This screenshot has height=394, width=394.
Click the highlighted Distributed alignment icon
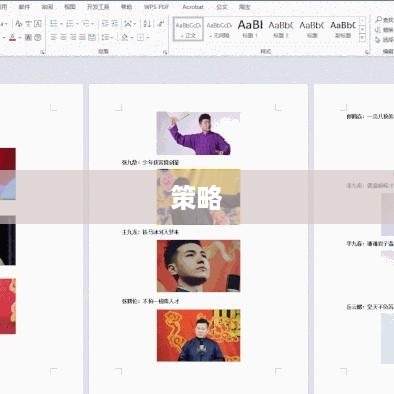(x=92, y=37)
